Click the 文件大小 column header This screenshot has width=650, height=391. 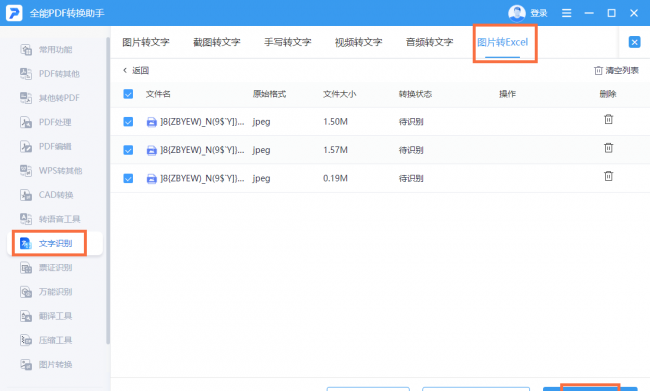[x=340, y=94]
